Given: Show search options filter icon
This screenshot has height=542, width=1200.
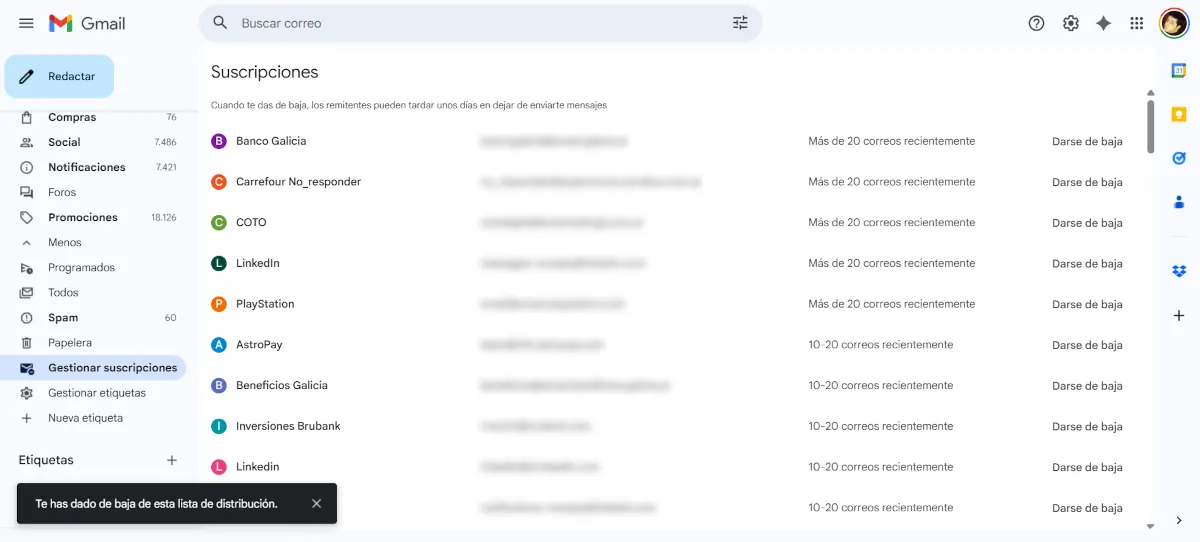Looking at the screenshot, I should (x=740, y=23).
